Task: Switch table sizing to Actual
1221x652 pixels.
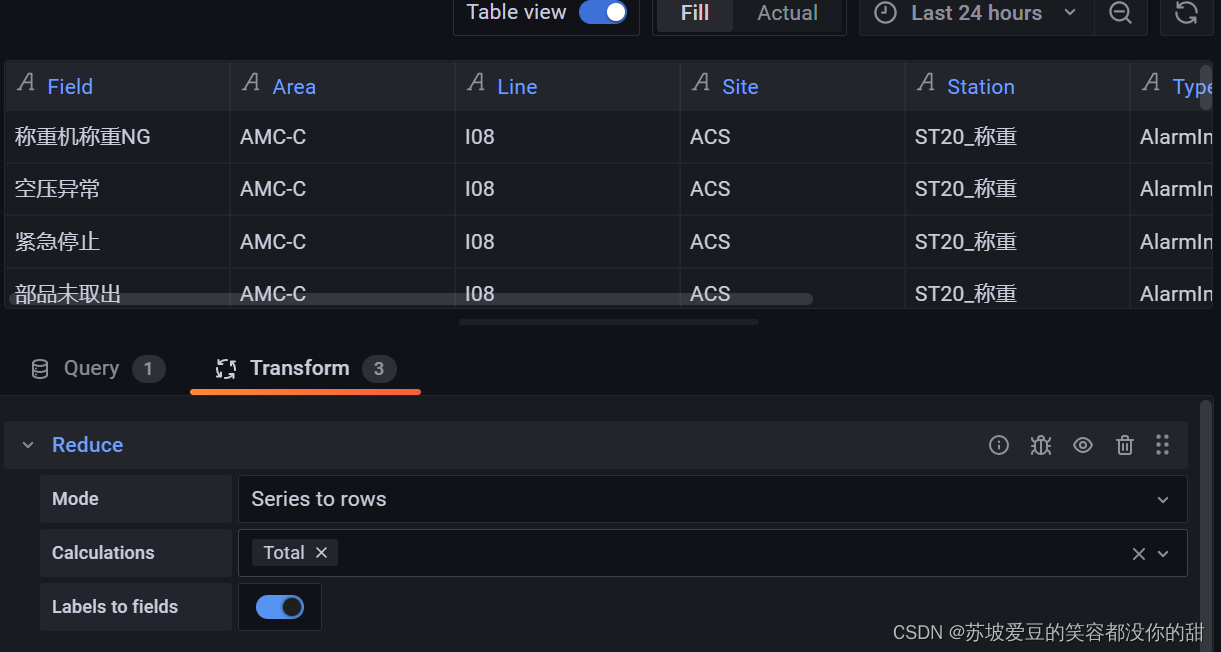Action: coord(787,13)
